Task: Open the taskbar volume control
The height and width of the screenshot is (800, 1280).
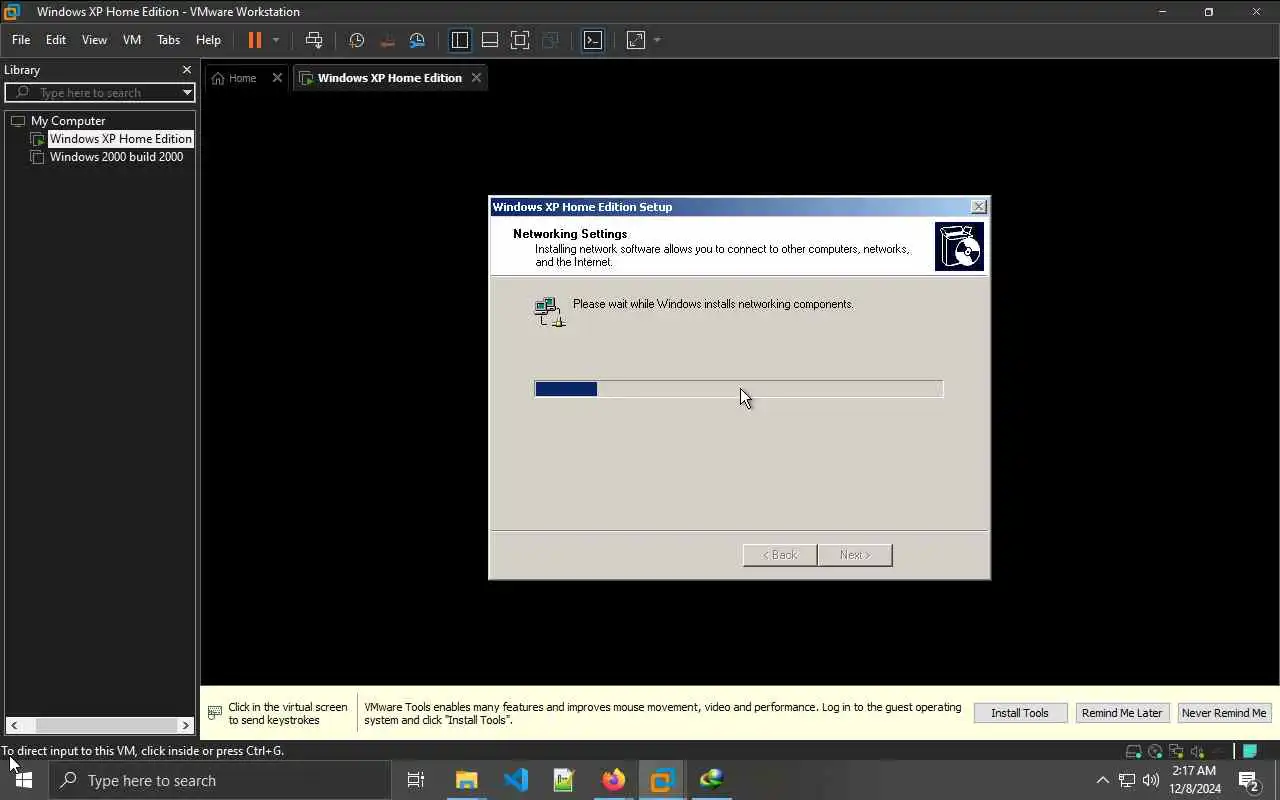Action: 1151,780
